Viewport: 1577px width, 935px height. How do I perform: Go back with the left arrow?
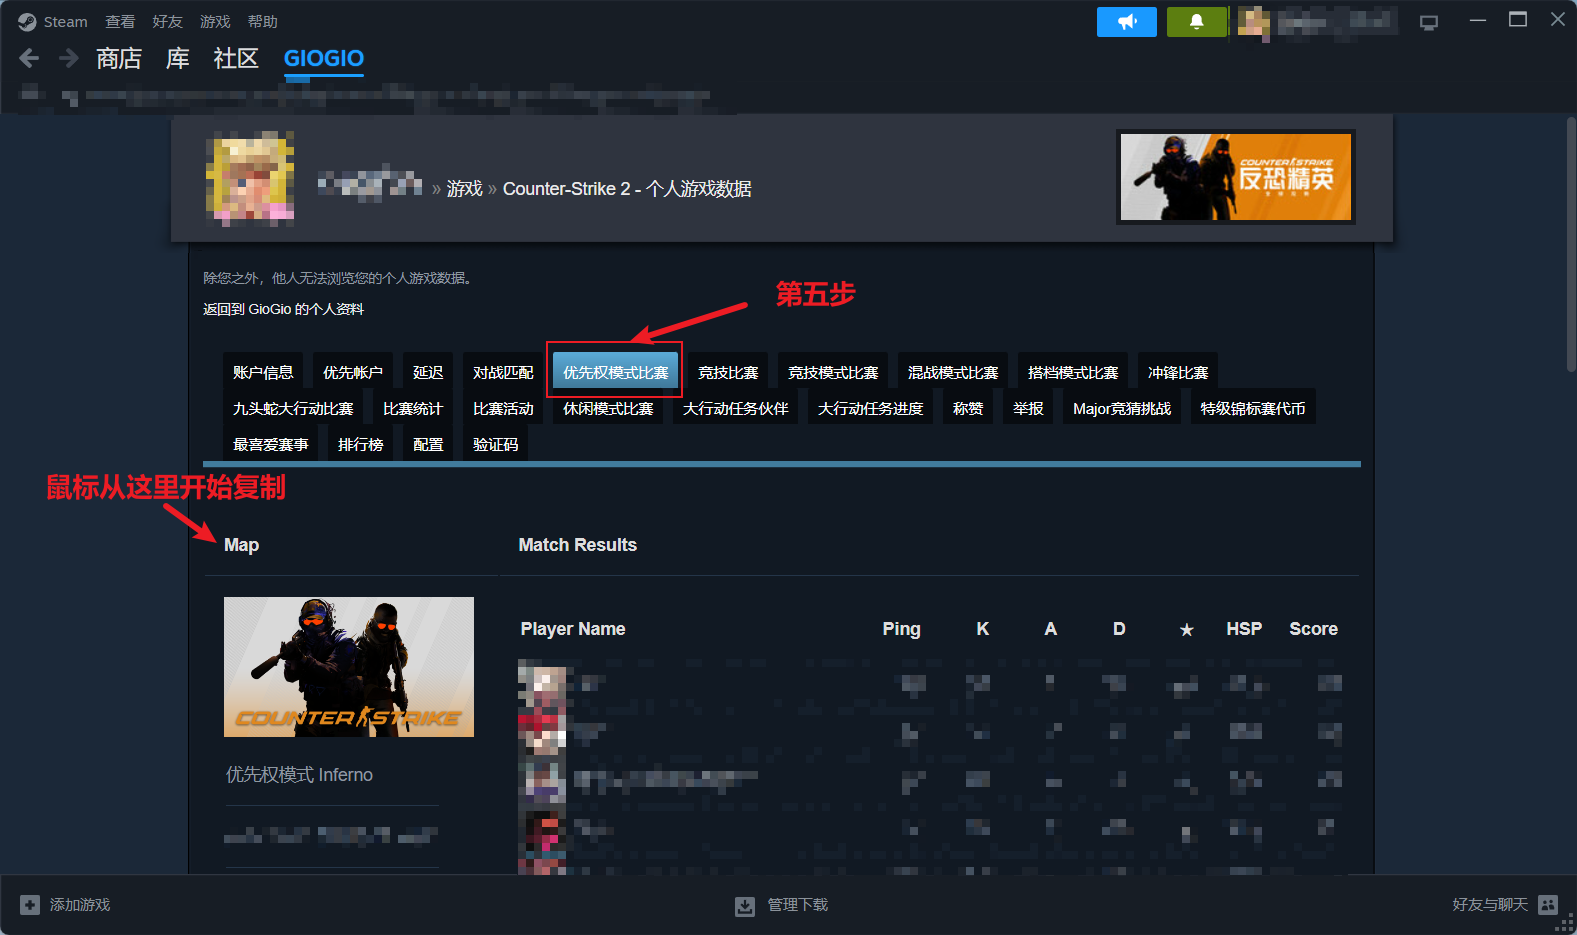pyautogui.click(x=29, y=58)
